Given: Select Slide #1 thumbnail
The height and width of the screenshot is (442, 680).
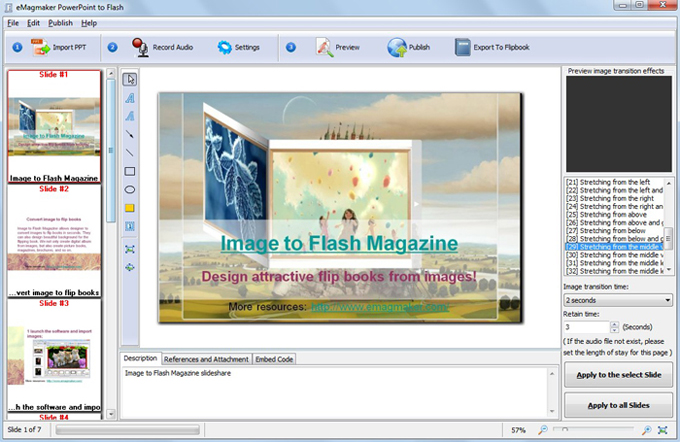Looking at the screenshot, I should 54,126.
